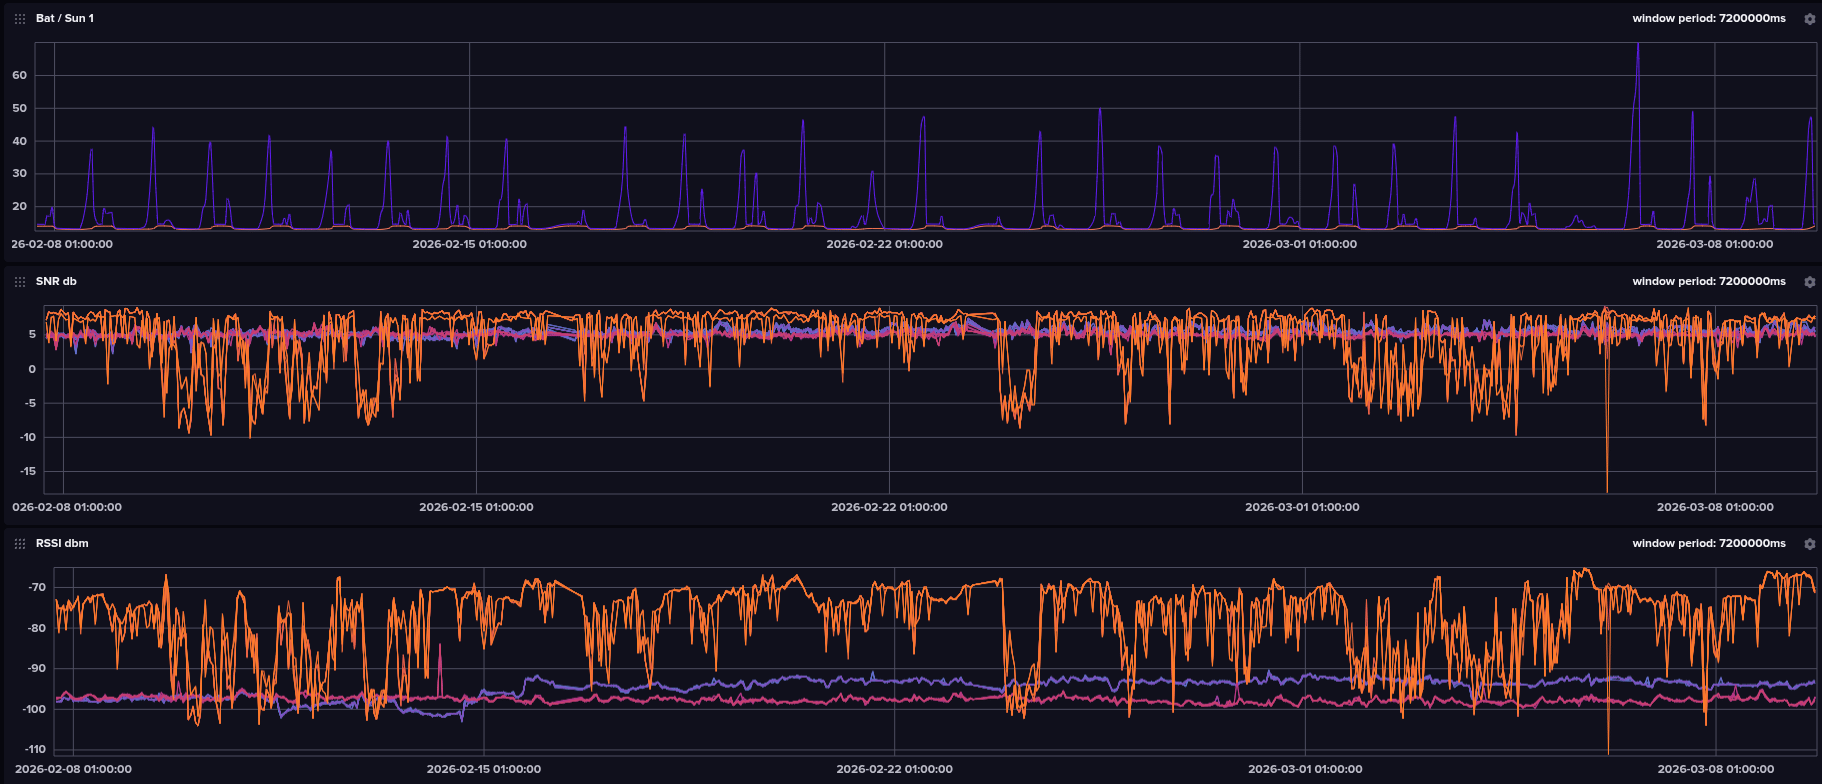The image size is (1822, 784).
Task: Click window period label in Bat / Sun 1
Action: click(1708, 19)
